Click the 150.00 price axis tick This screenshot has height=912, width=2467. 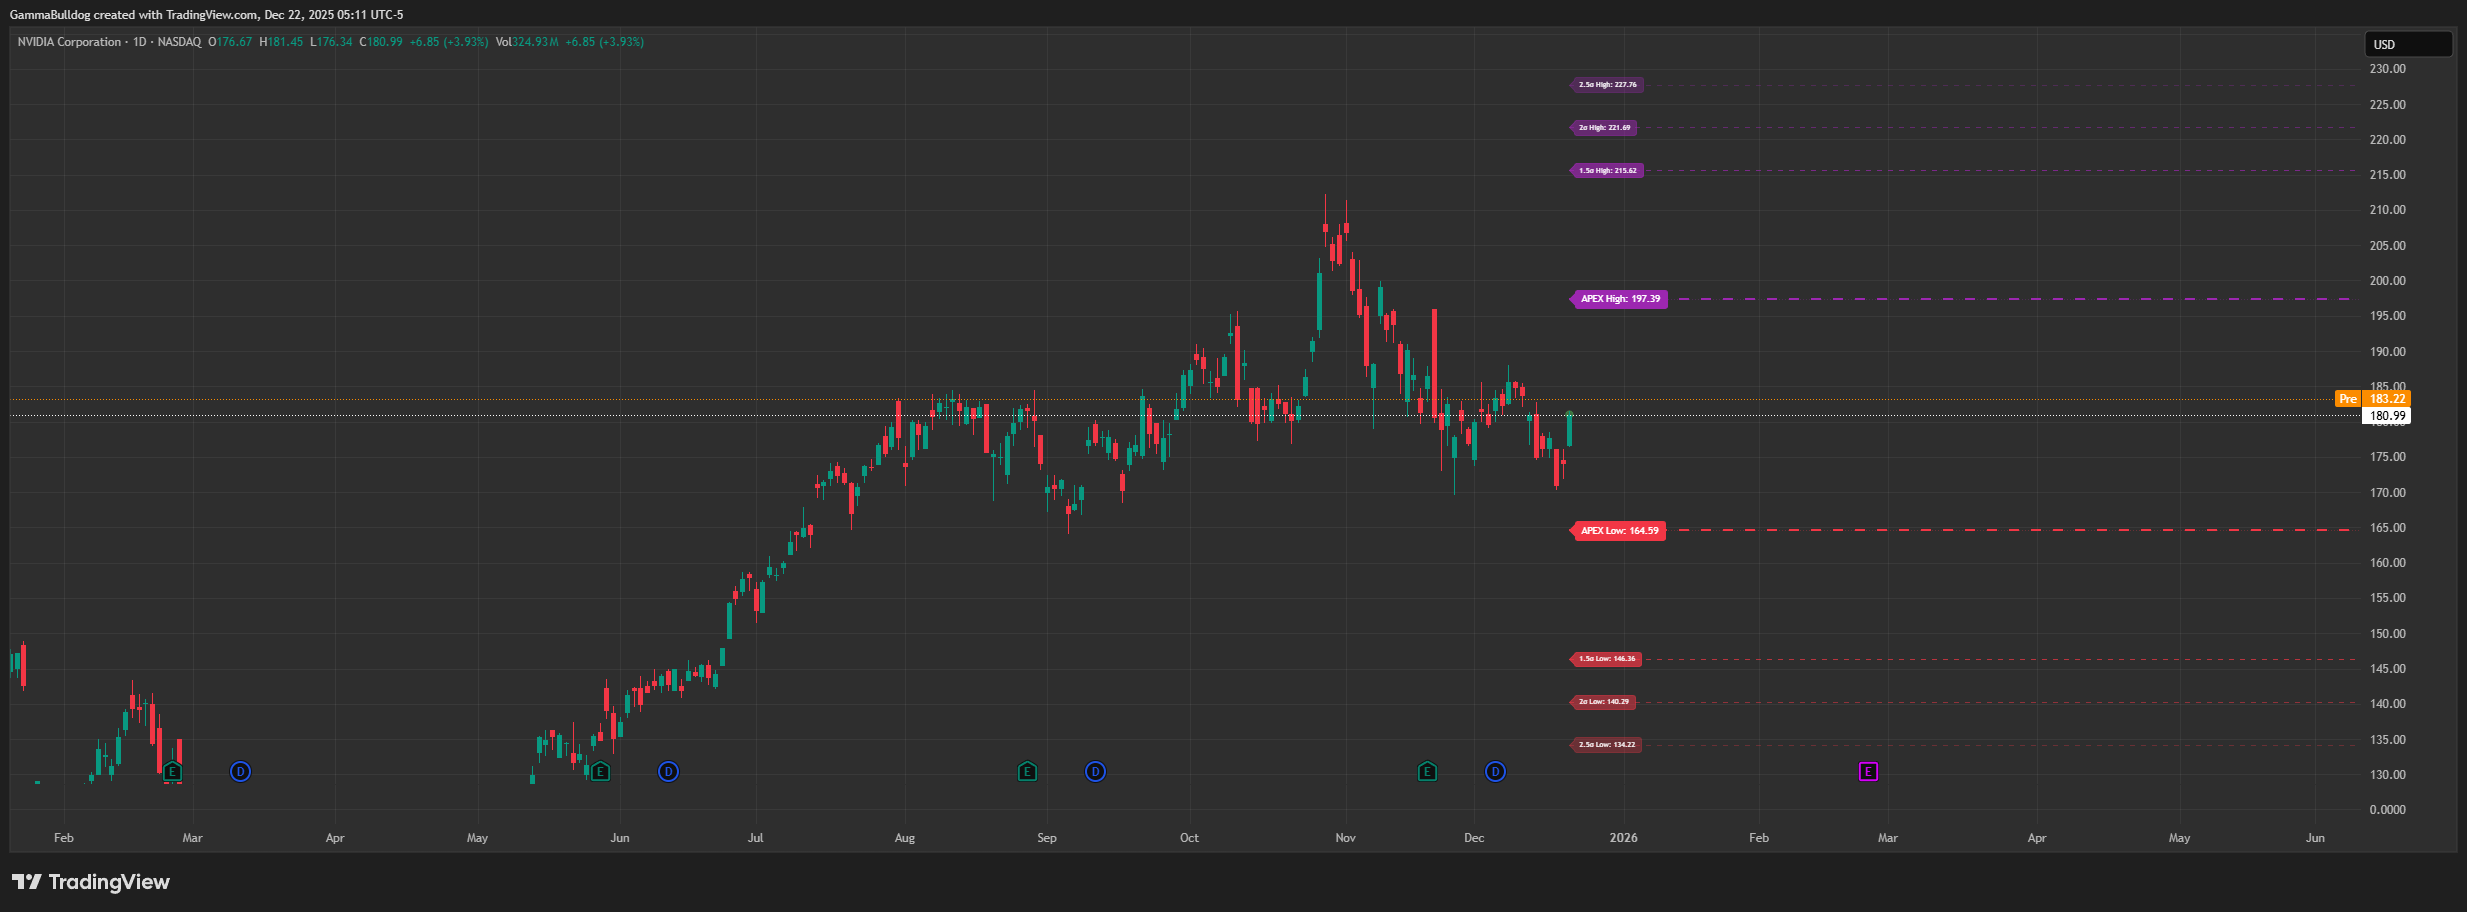(2387, 634)
